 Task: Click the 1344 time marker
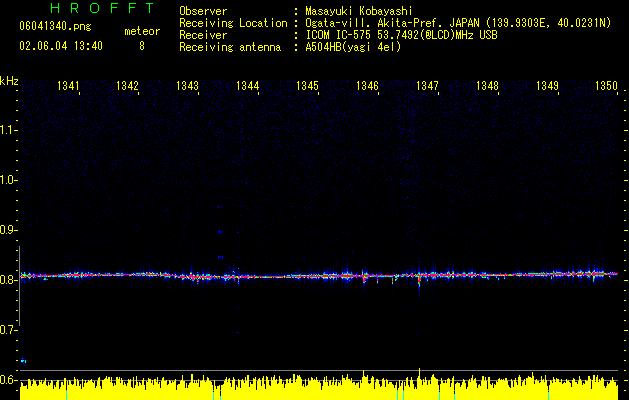[248, 85]
